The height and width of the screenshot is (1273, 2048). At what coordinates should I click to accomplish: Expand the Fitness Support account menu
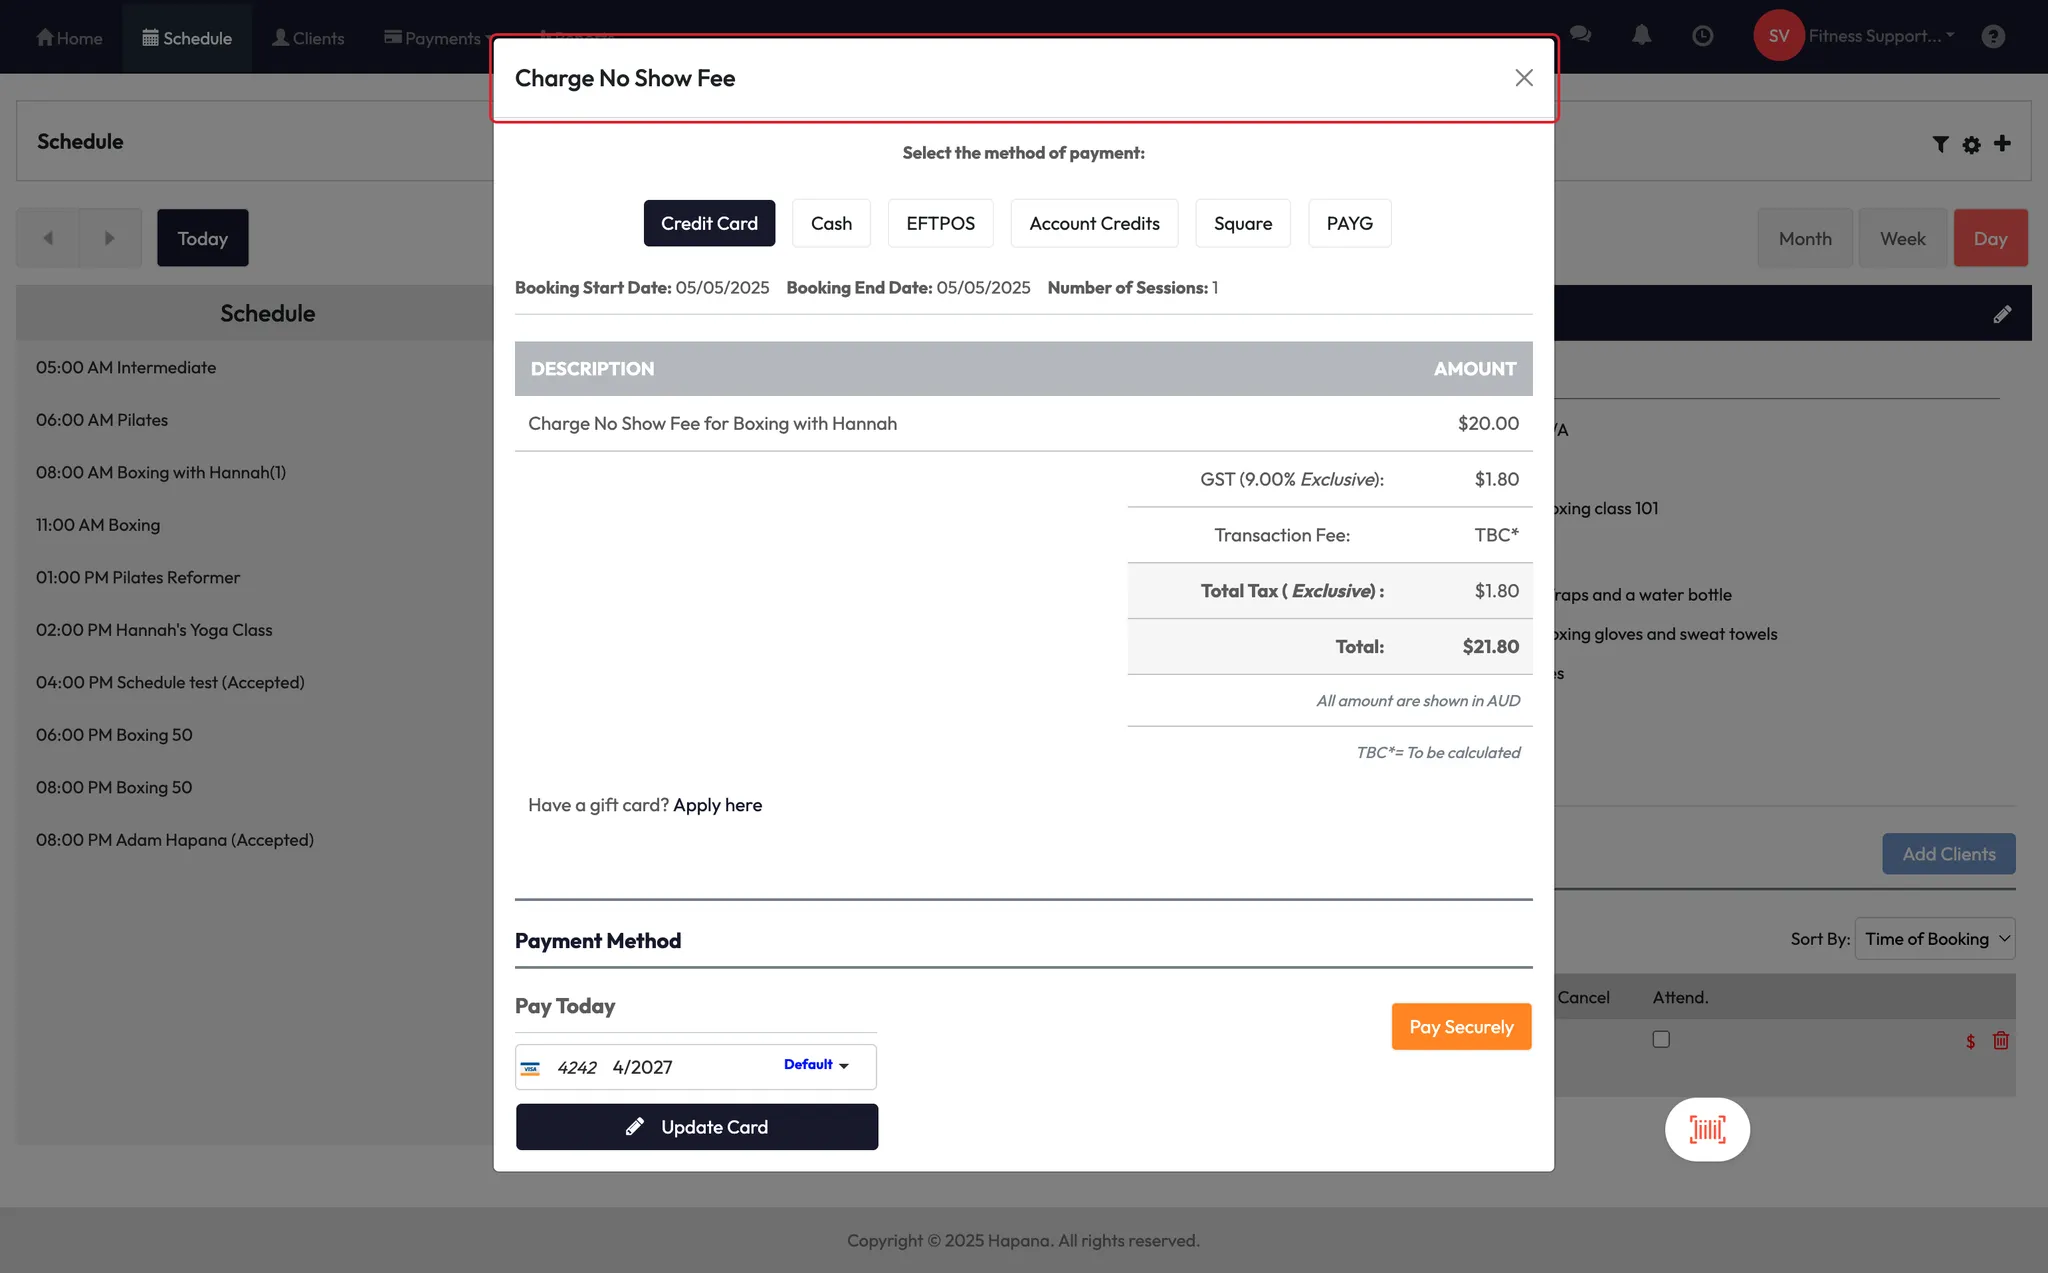pyautogui.click(x=1880, y=36)
